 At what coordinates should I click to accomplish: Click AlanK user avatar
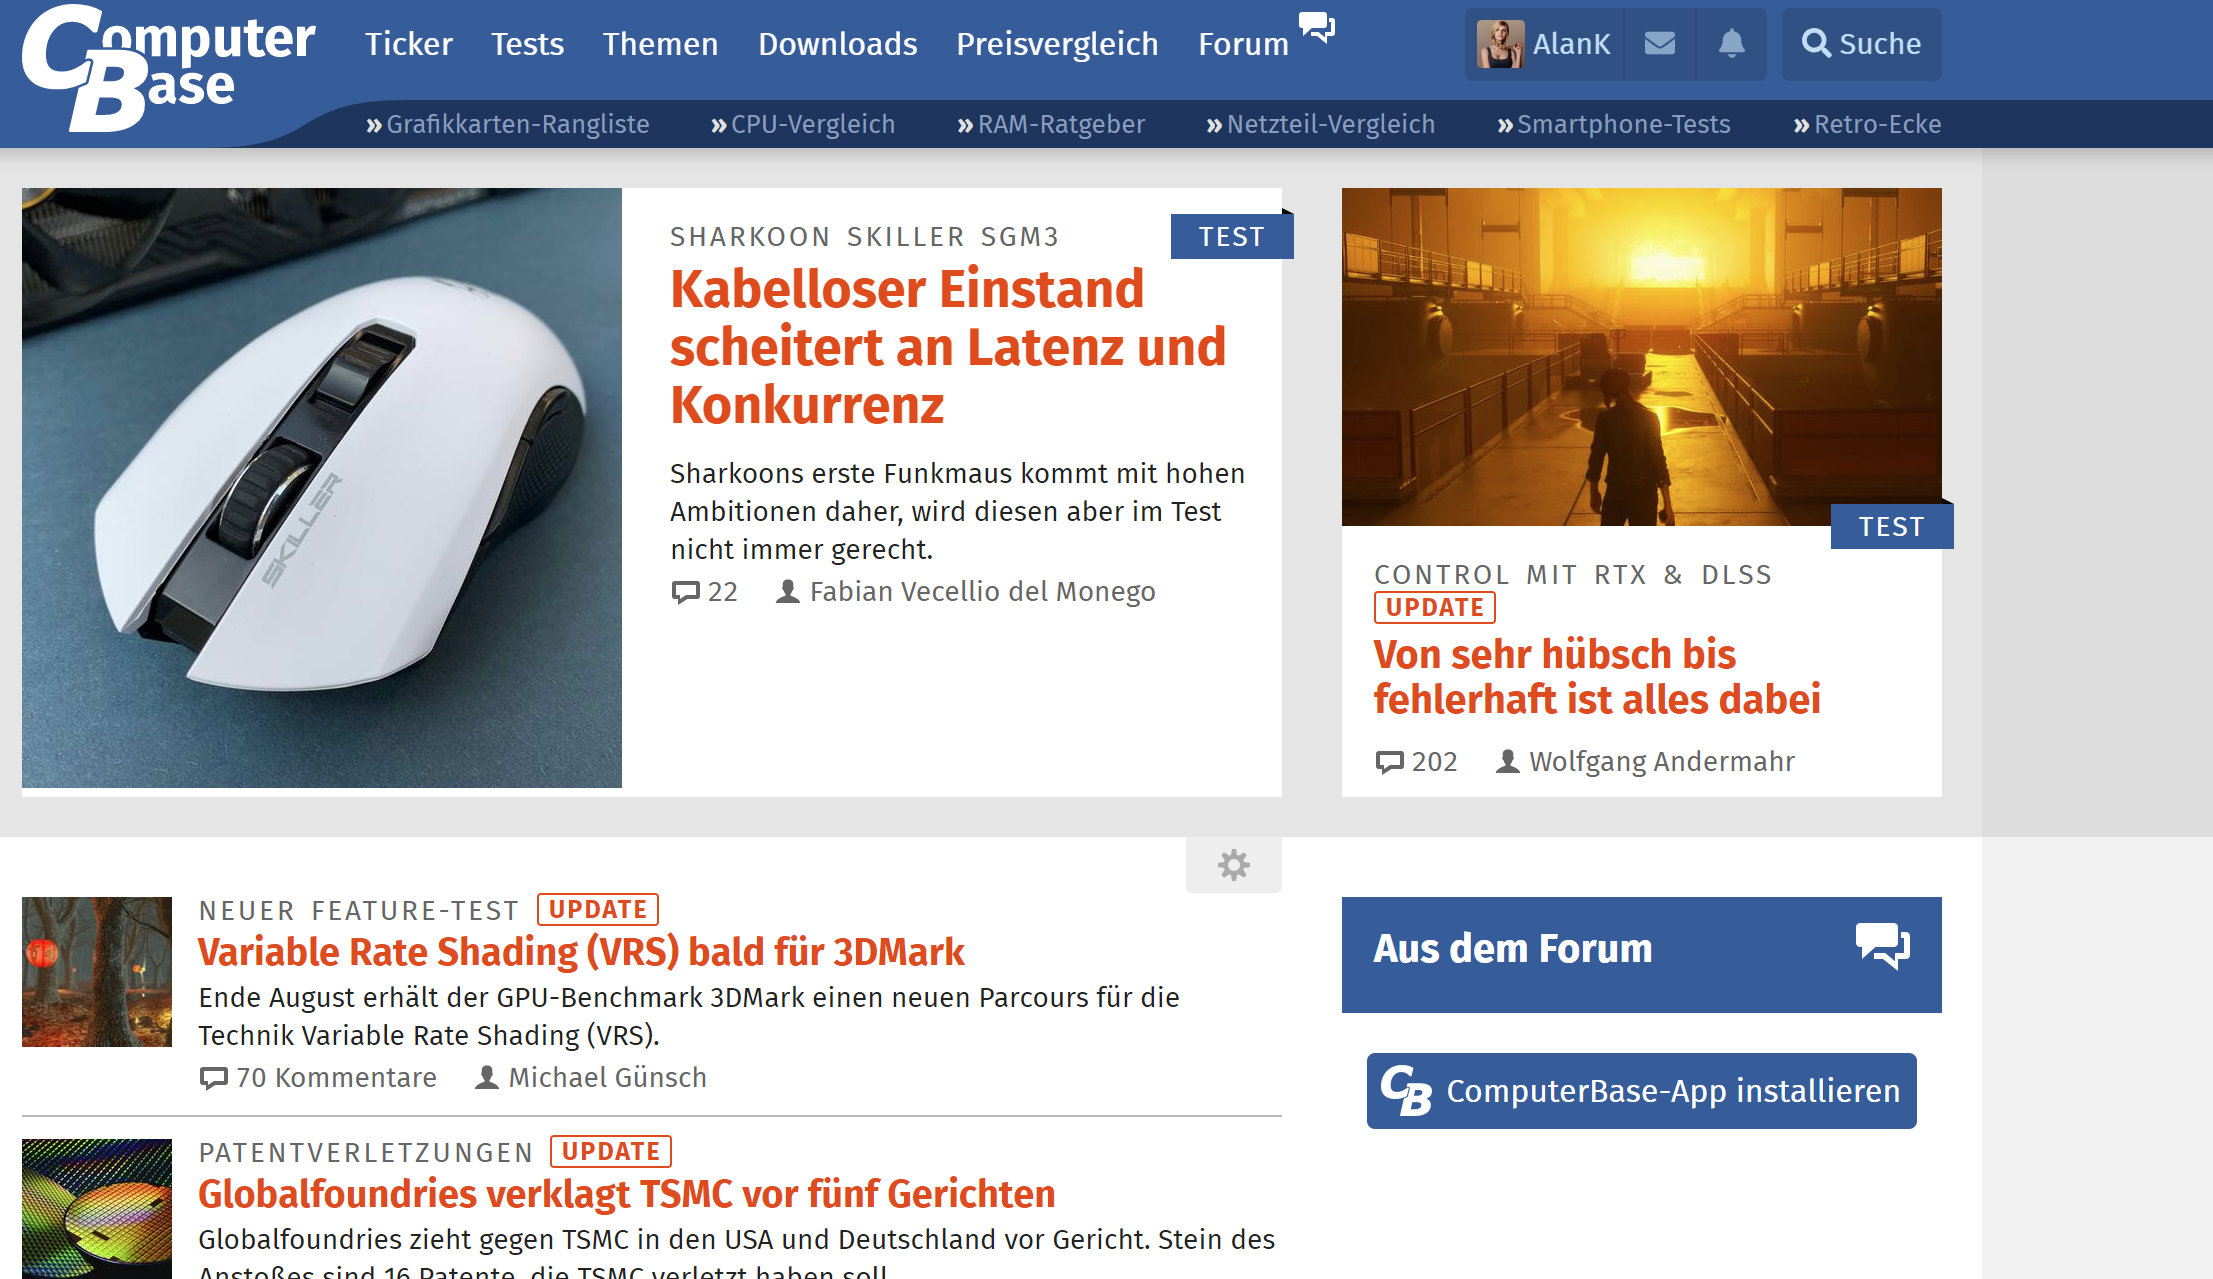pos(1500,44)
